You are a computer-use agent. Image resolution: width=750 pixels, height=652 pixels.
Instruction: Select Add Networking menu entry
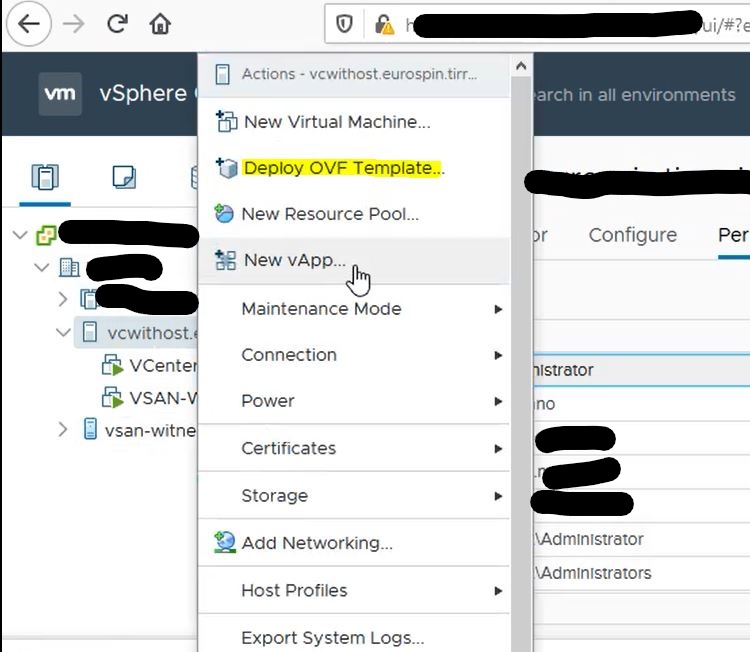[x=354, y=543]
